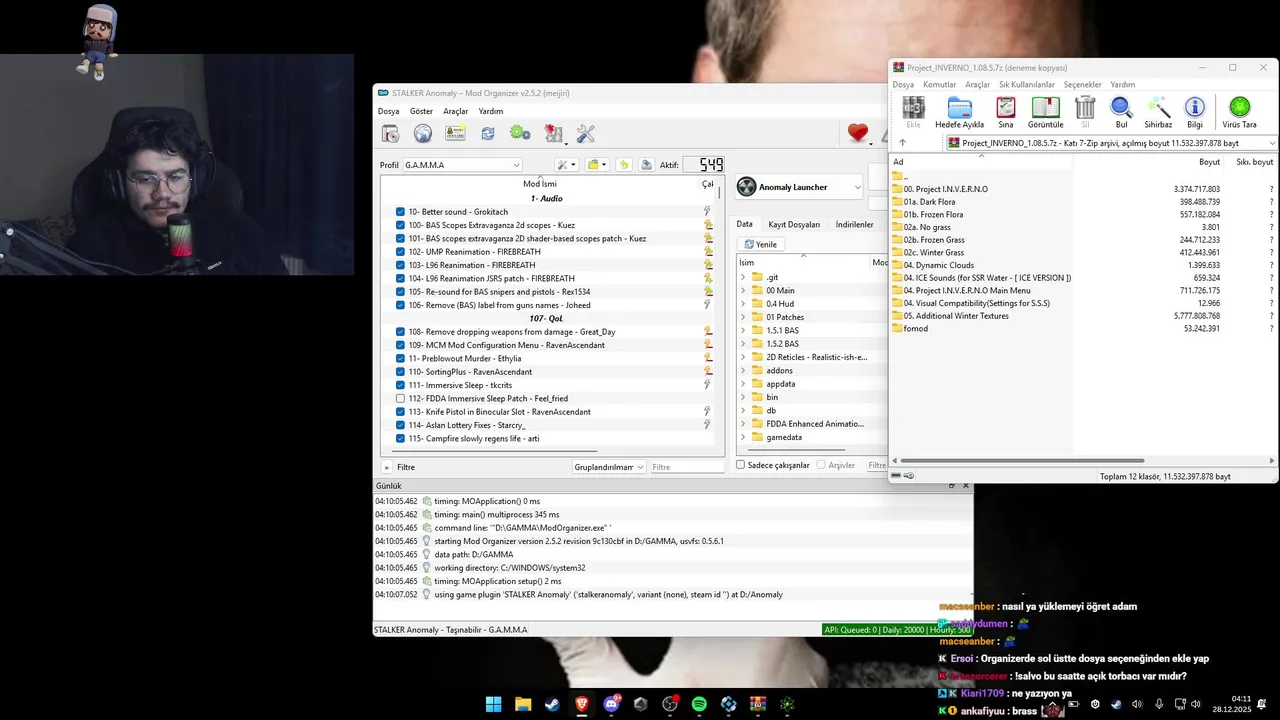
Task: Open Steam from the taskbar
Action: click(x=552, y=704)
